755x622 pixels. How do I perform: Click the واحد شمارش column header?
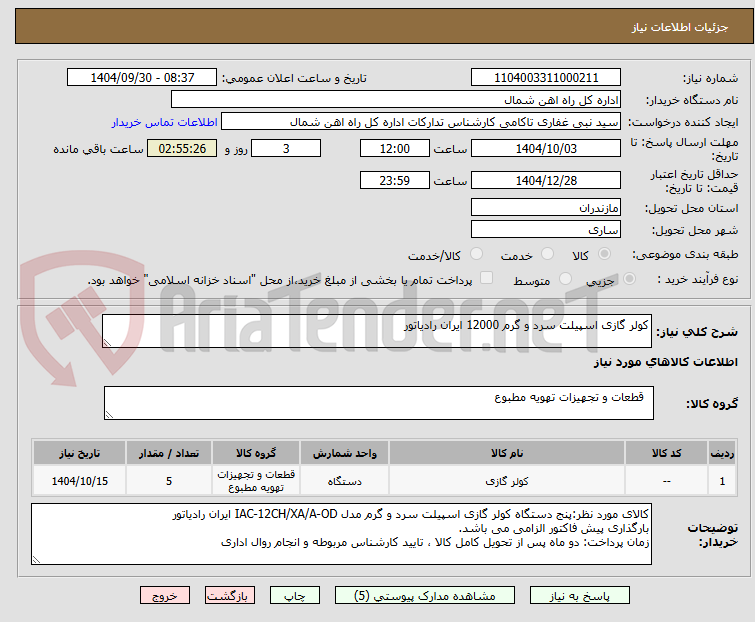[345, 453]
